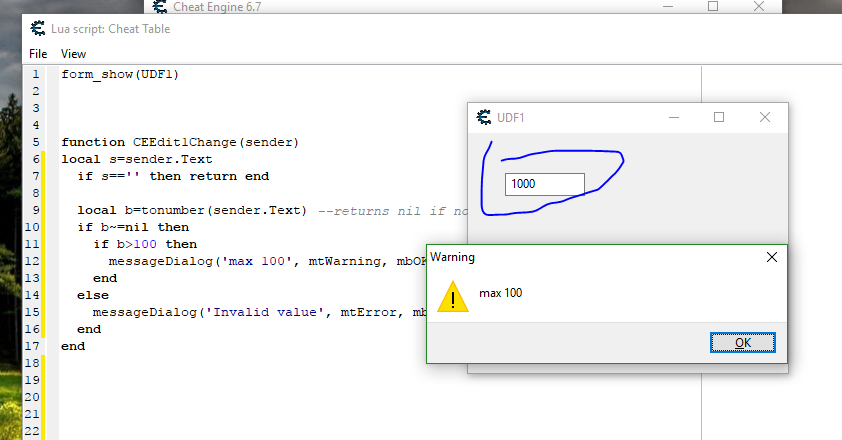842x440 pixels.
Task: Minimize the Cheat Engine 6.7 window
Action: (x=666, y=6)
